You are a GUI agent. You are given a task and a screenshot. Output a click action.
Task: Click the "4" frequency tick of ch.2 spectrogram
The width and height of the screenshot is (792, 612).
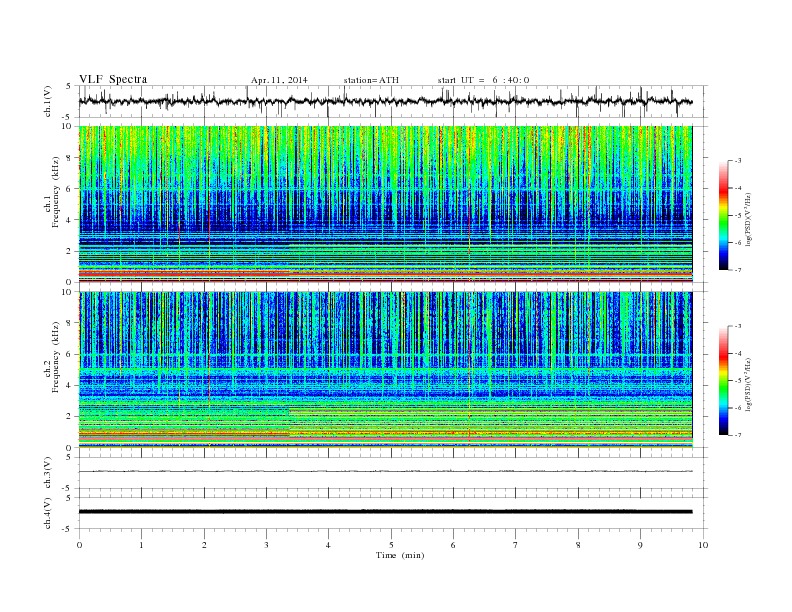[70, 385]
